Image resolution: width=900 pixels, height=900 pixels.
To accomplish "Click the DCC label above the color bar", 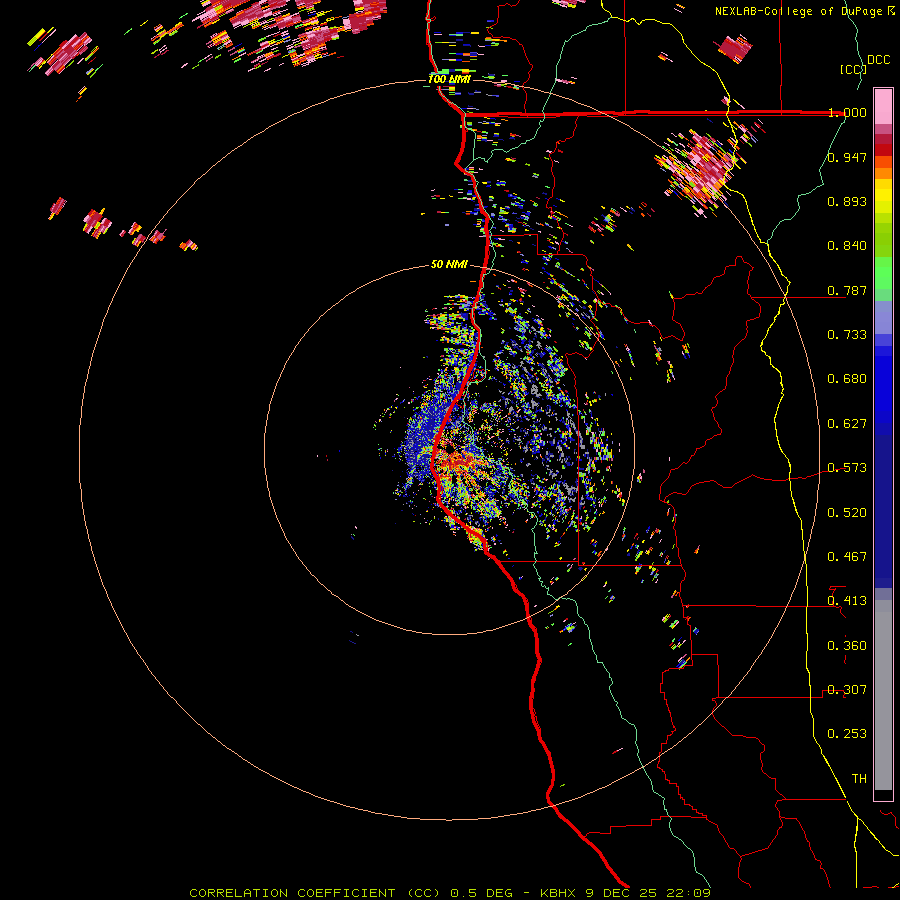I will pyautogui.click(x=878, y=59).
